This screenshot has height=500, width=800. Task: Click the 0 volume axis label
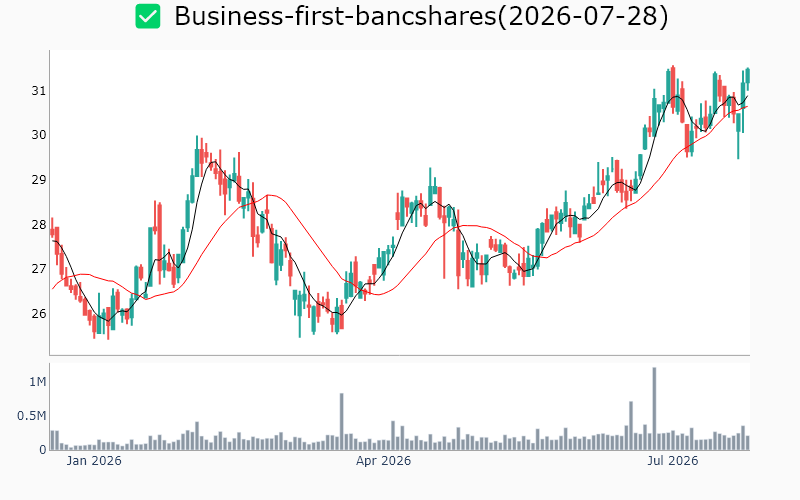(x=43, y=450)
